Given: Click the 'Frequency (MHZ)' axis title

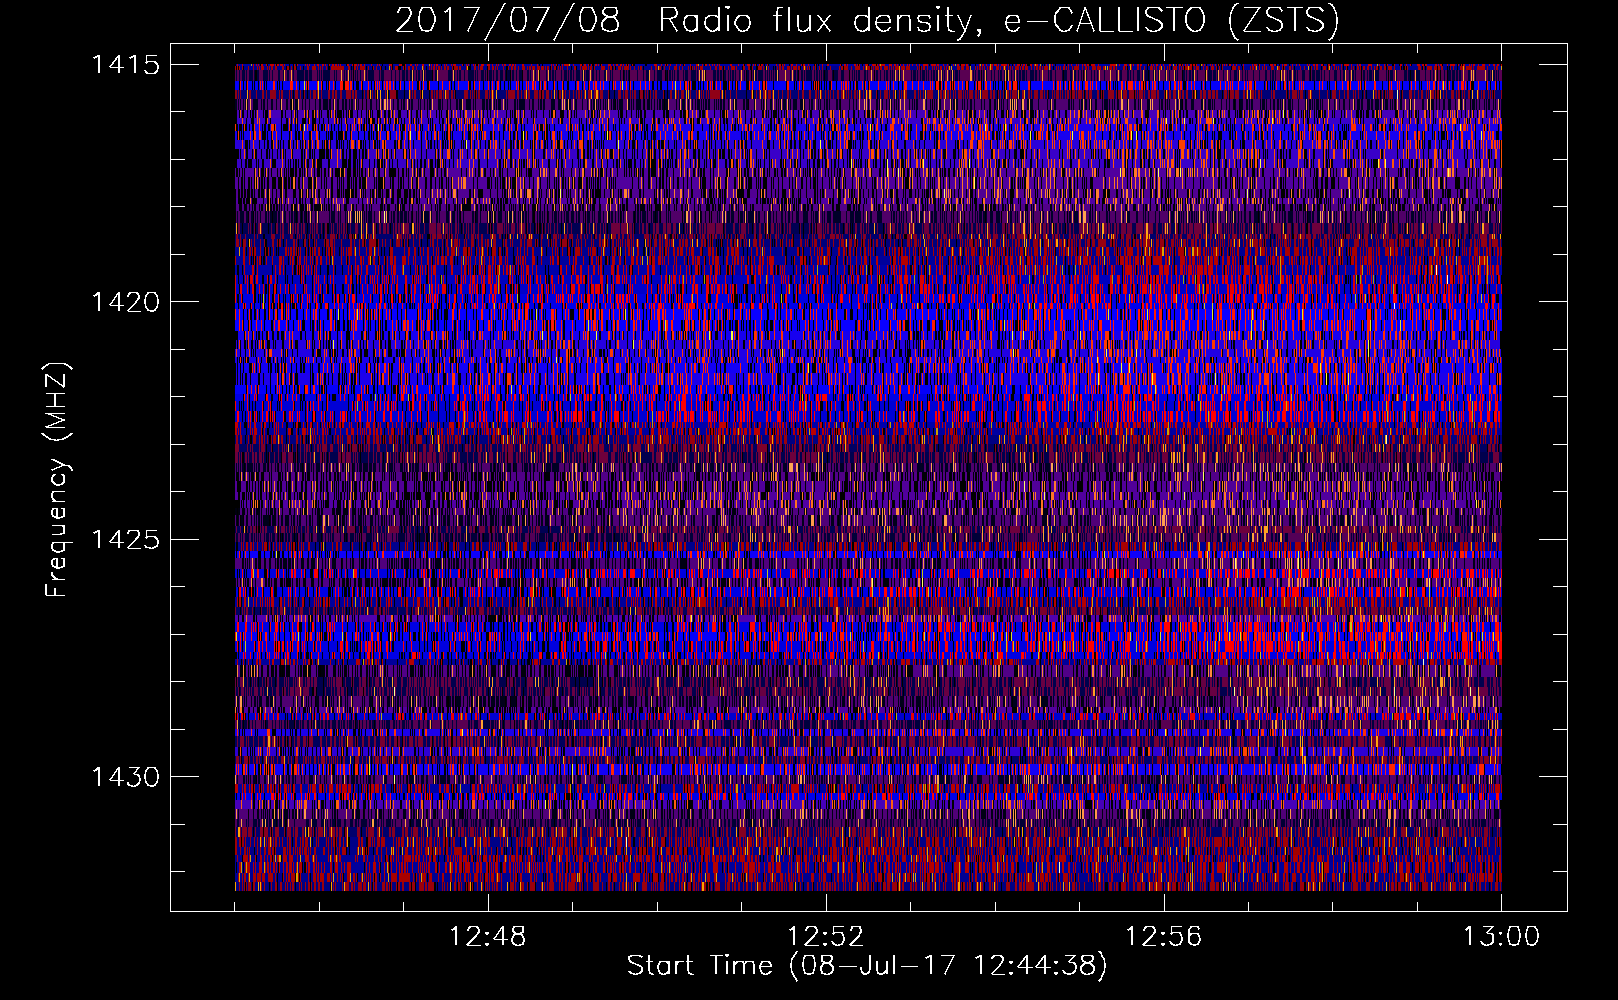Looking at the screenshot, I should (57, 479).
